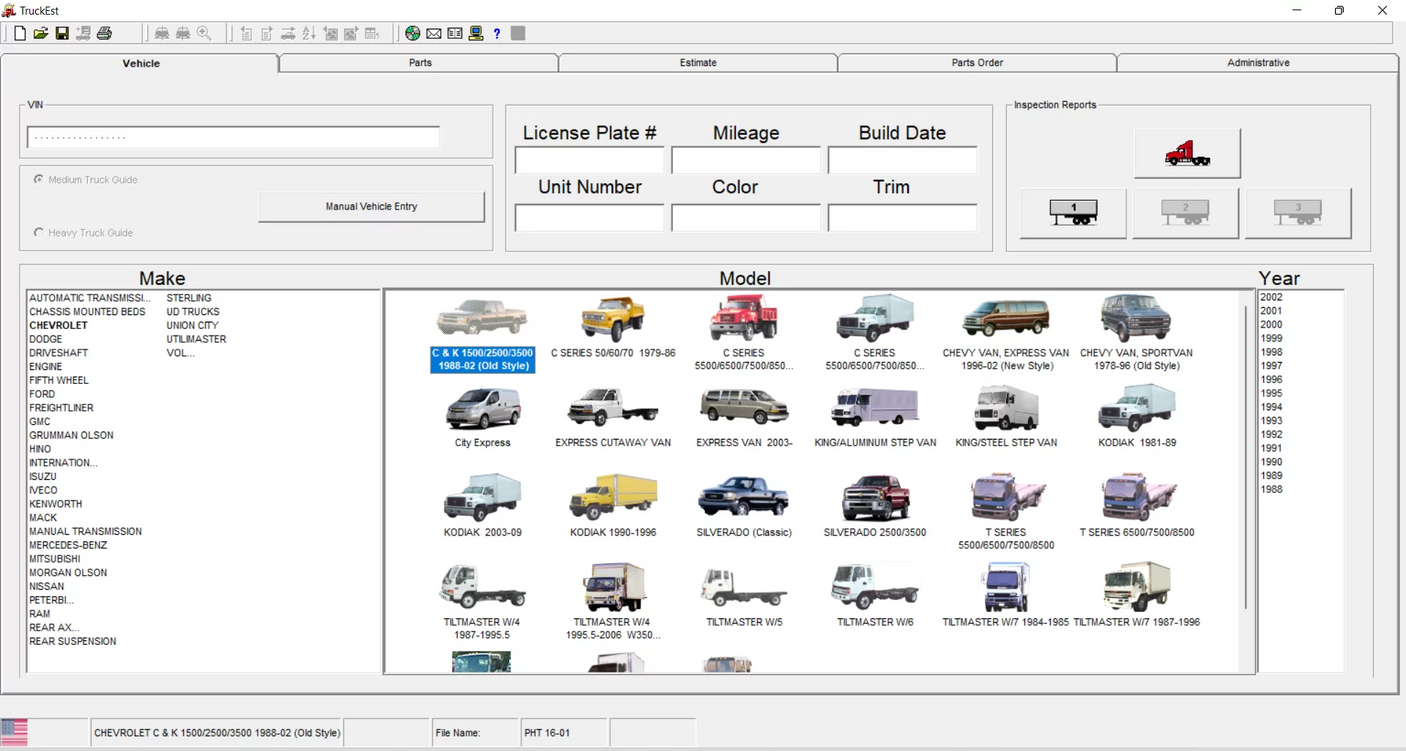Select the Heavy Truck Guide radio button
Screen dimensions: 1406x751
37,232
